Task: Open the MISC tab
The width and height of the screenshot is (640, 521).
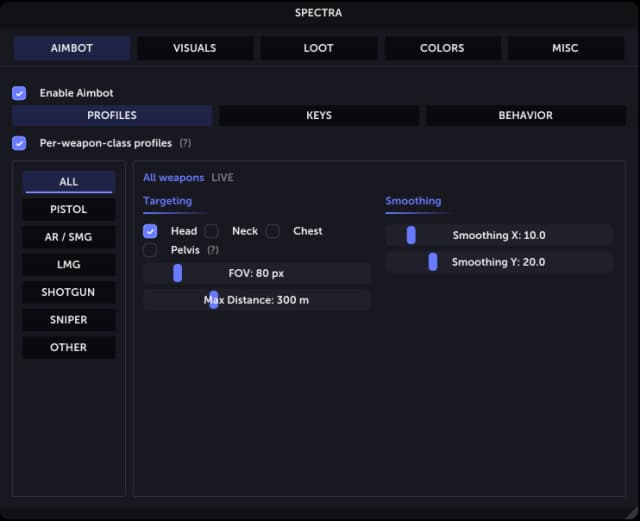Action: click(565, 48)
